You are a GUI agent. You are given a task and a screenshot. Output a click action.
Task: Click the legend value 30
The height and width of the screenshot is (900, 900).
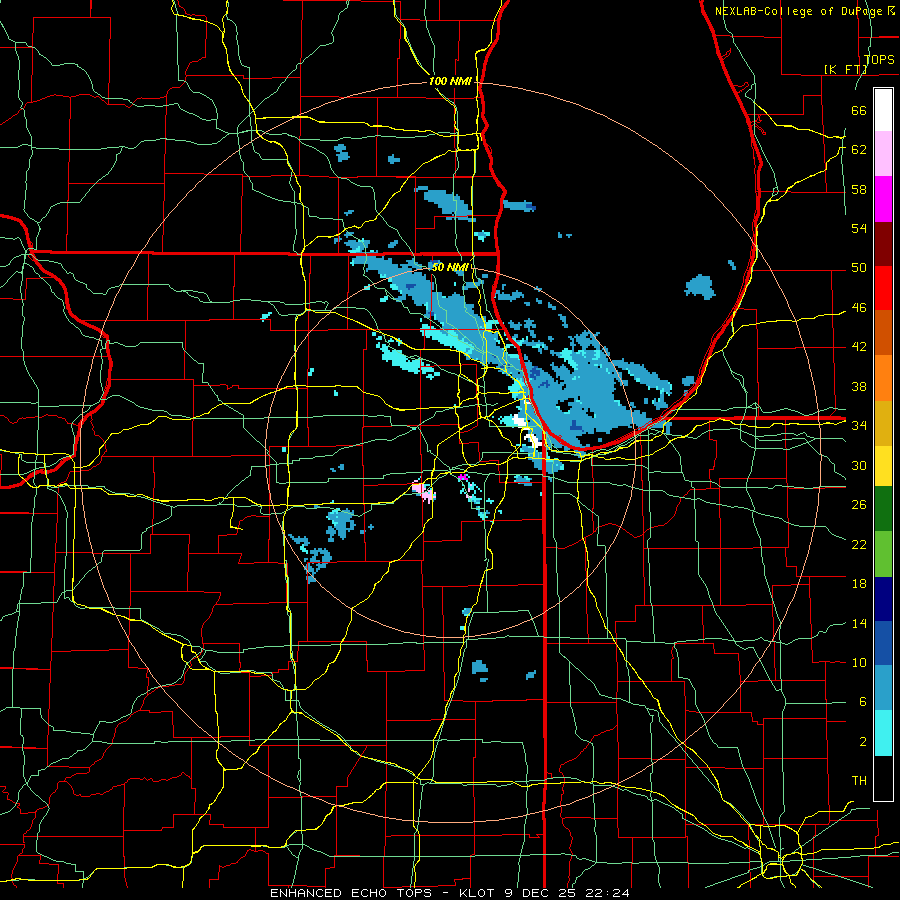click(x=859, y=465)
